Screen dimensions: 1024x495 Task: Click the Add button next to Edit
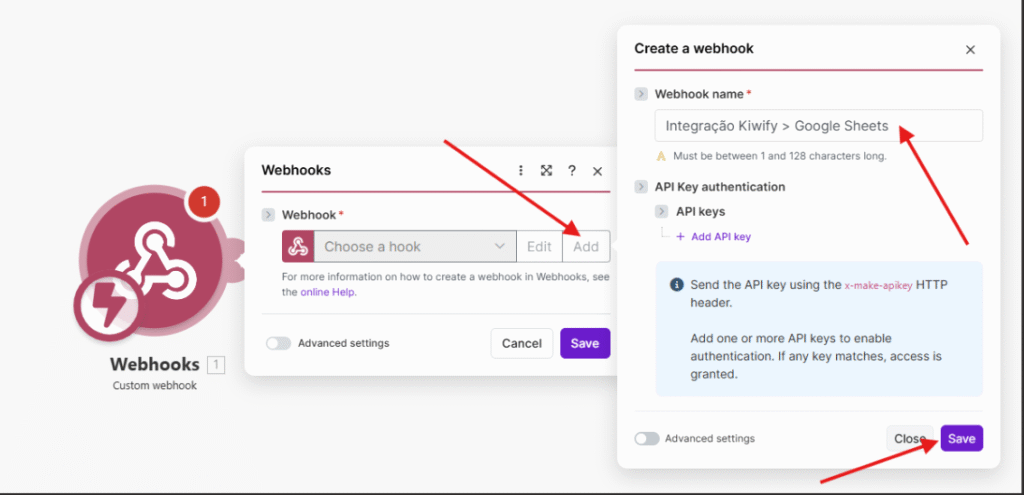click(586, 247)
